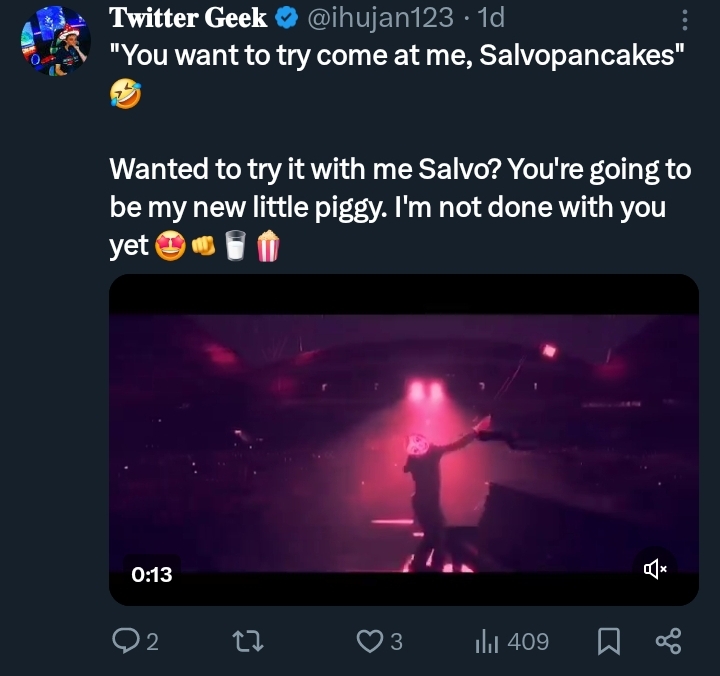Image resolution: width=720 pixels, height=676 pixels.
Task: Click the blue verified badge
Action: coord(284,18)
